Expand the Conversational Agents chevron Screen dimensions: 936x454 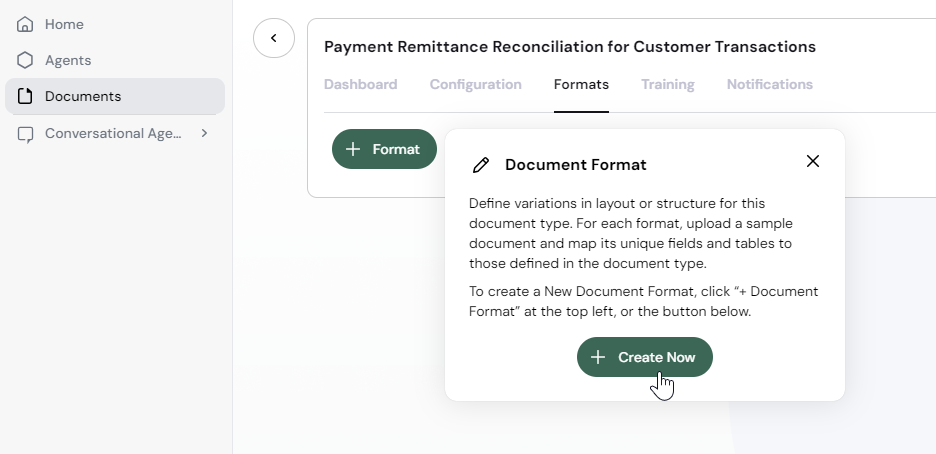(x=204, y=133)
